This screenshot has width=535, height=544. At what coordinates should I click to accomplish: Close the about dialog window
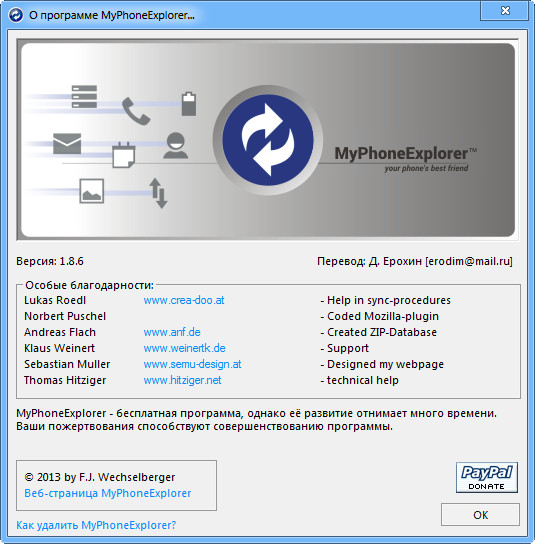[x=505, y=11]
